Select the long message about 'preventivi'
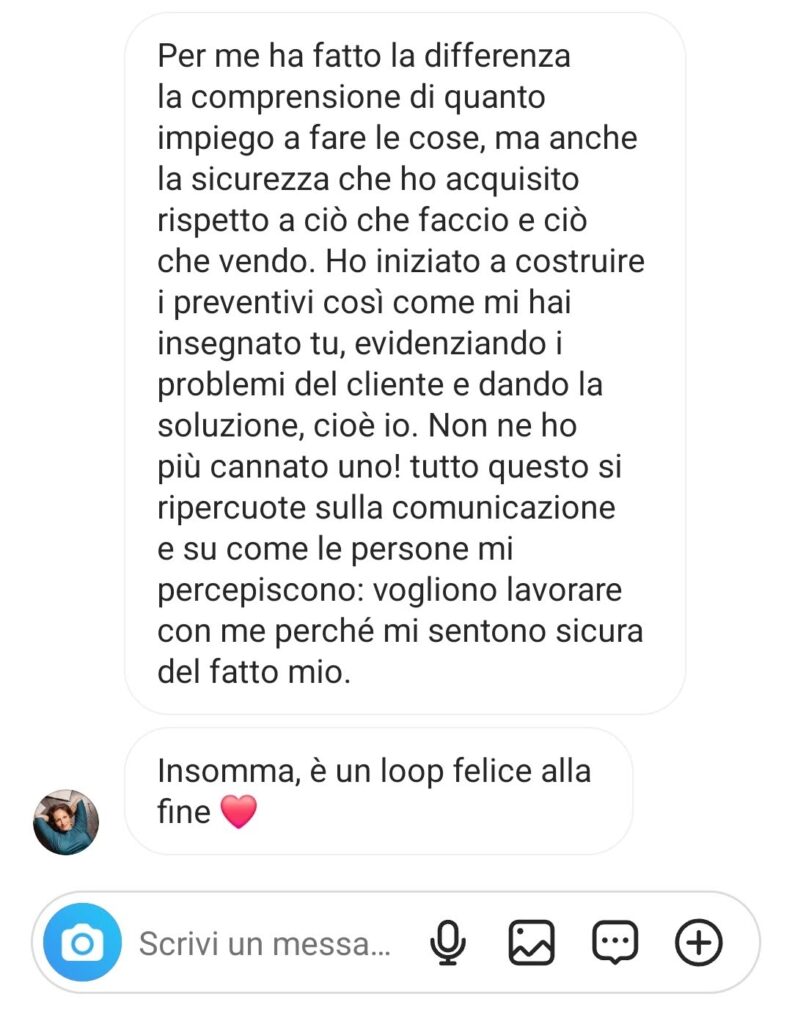Image resolution: width=792 pixels, height=1024 pixels. click(405, 363)
